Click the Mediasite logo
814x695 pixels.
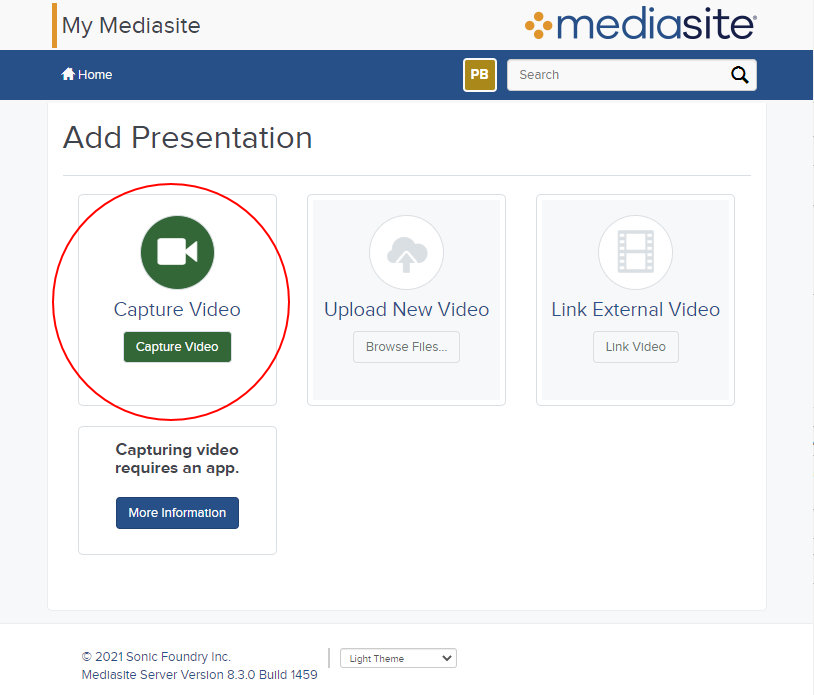[x=641, y=24]
